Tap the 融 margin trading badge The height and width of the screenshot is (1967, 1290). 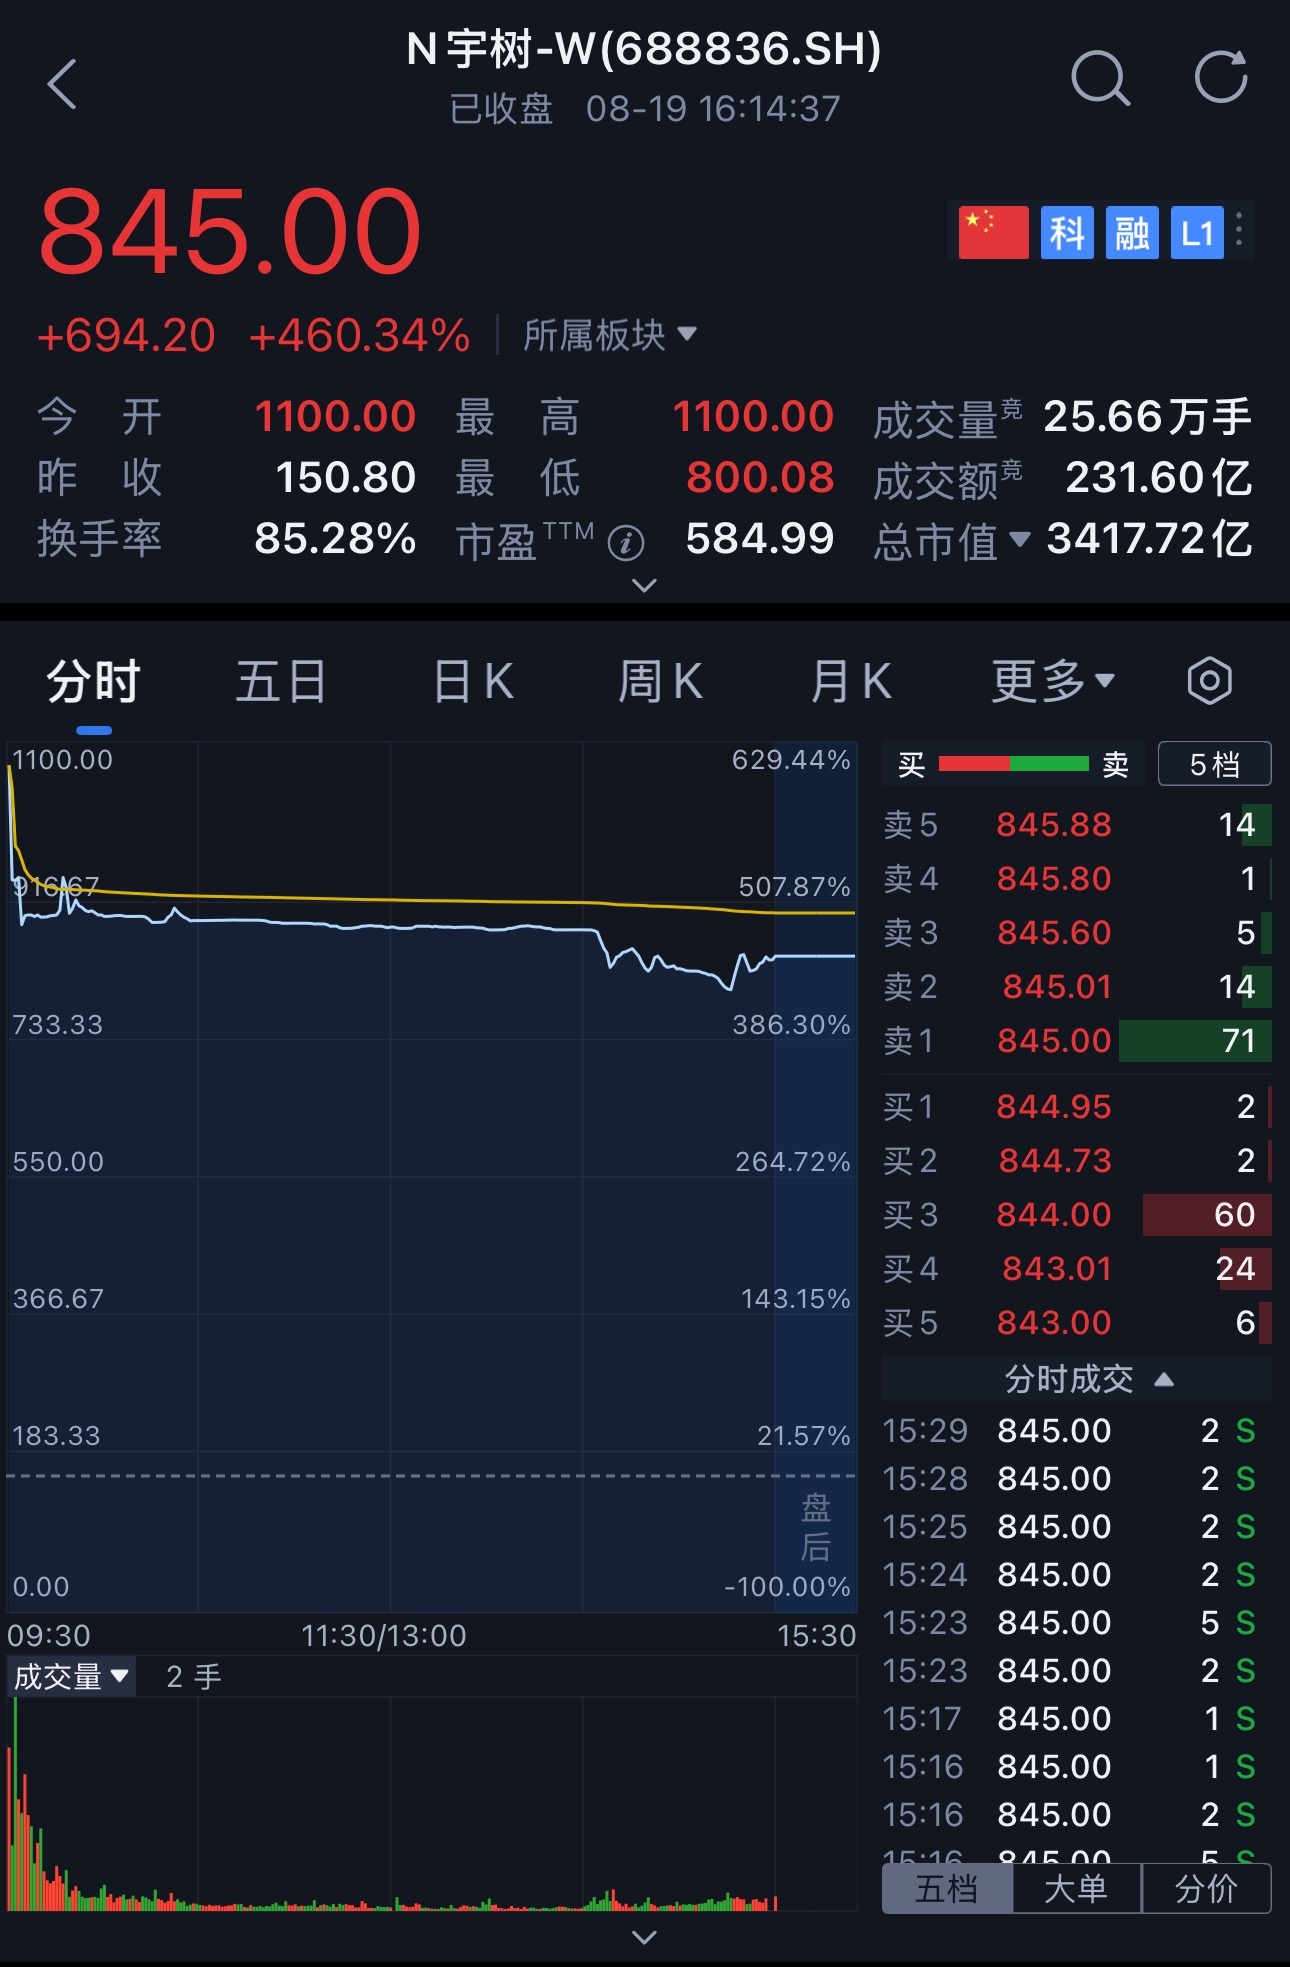point(1132,233)
